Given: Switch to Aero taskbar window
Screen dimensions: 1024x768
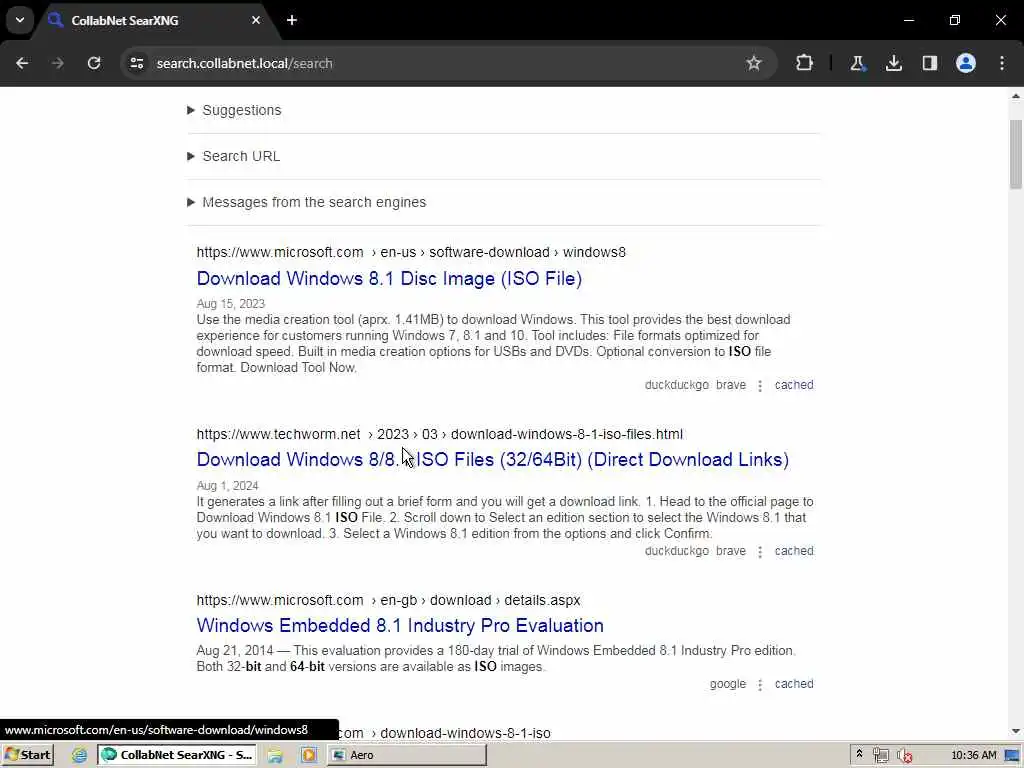Looking at the screenshot, I should pos(407,756).
